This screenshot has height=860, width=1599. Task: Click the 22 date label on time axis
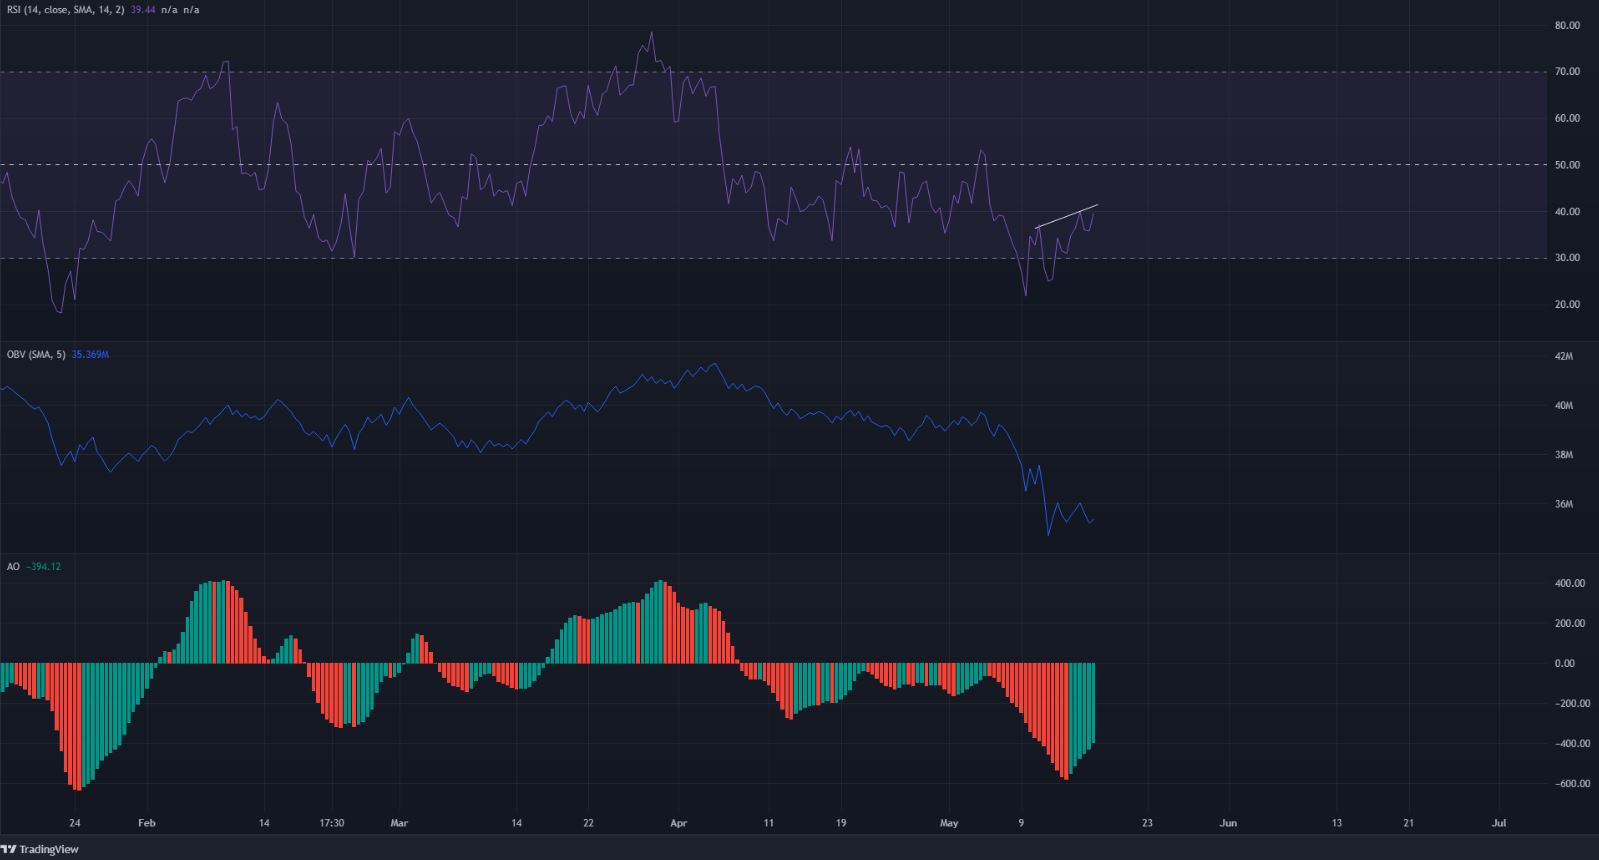pyautogui.click(x=588, y=824)
